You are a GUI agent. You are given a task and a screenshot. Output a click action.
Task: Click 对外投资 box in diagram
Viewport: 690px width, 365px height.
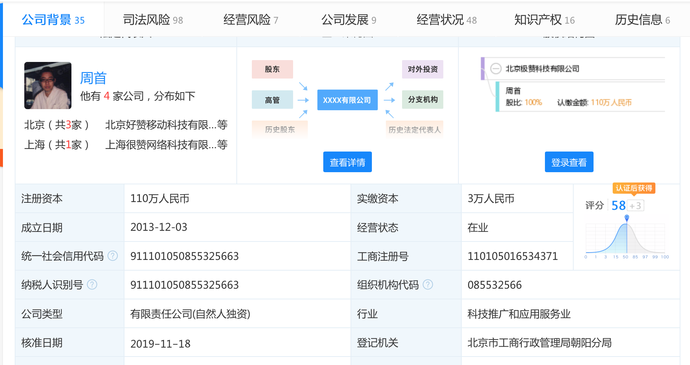(422, 69)
